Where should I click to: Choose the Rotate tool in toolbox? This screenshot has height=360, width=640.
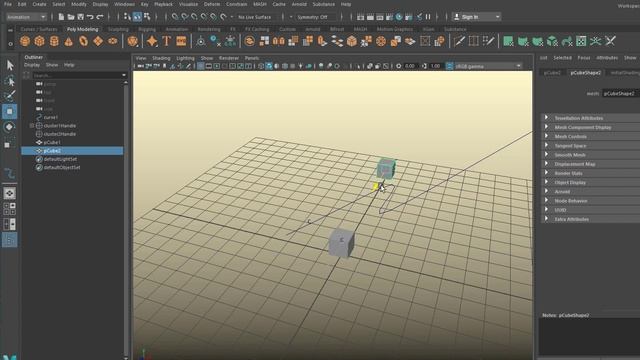[10, 127]
